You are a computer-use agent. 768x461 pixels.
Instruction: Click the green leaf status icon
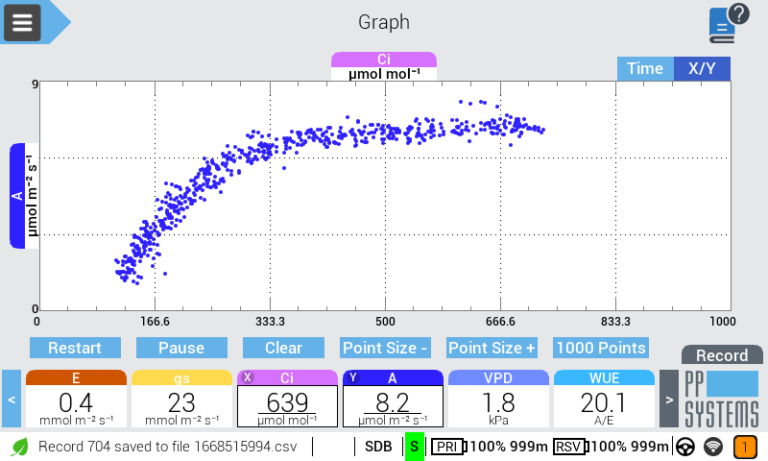[x=19, y=446]
